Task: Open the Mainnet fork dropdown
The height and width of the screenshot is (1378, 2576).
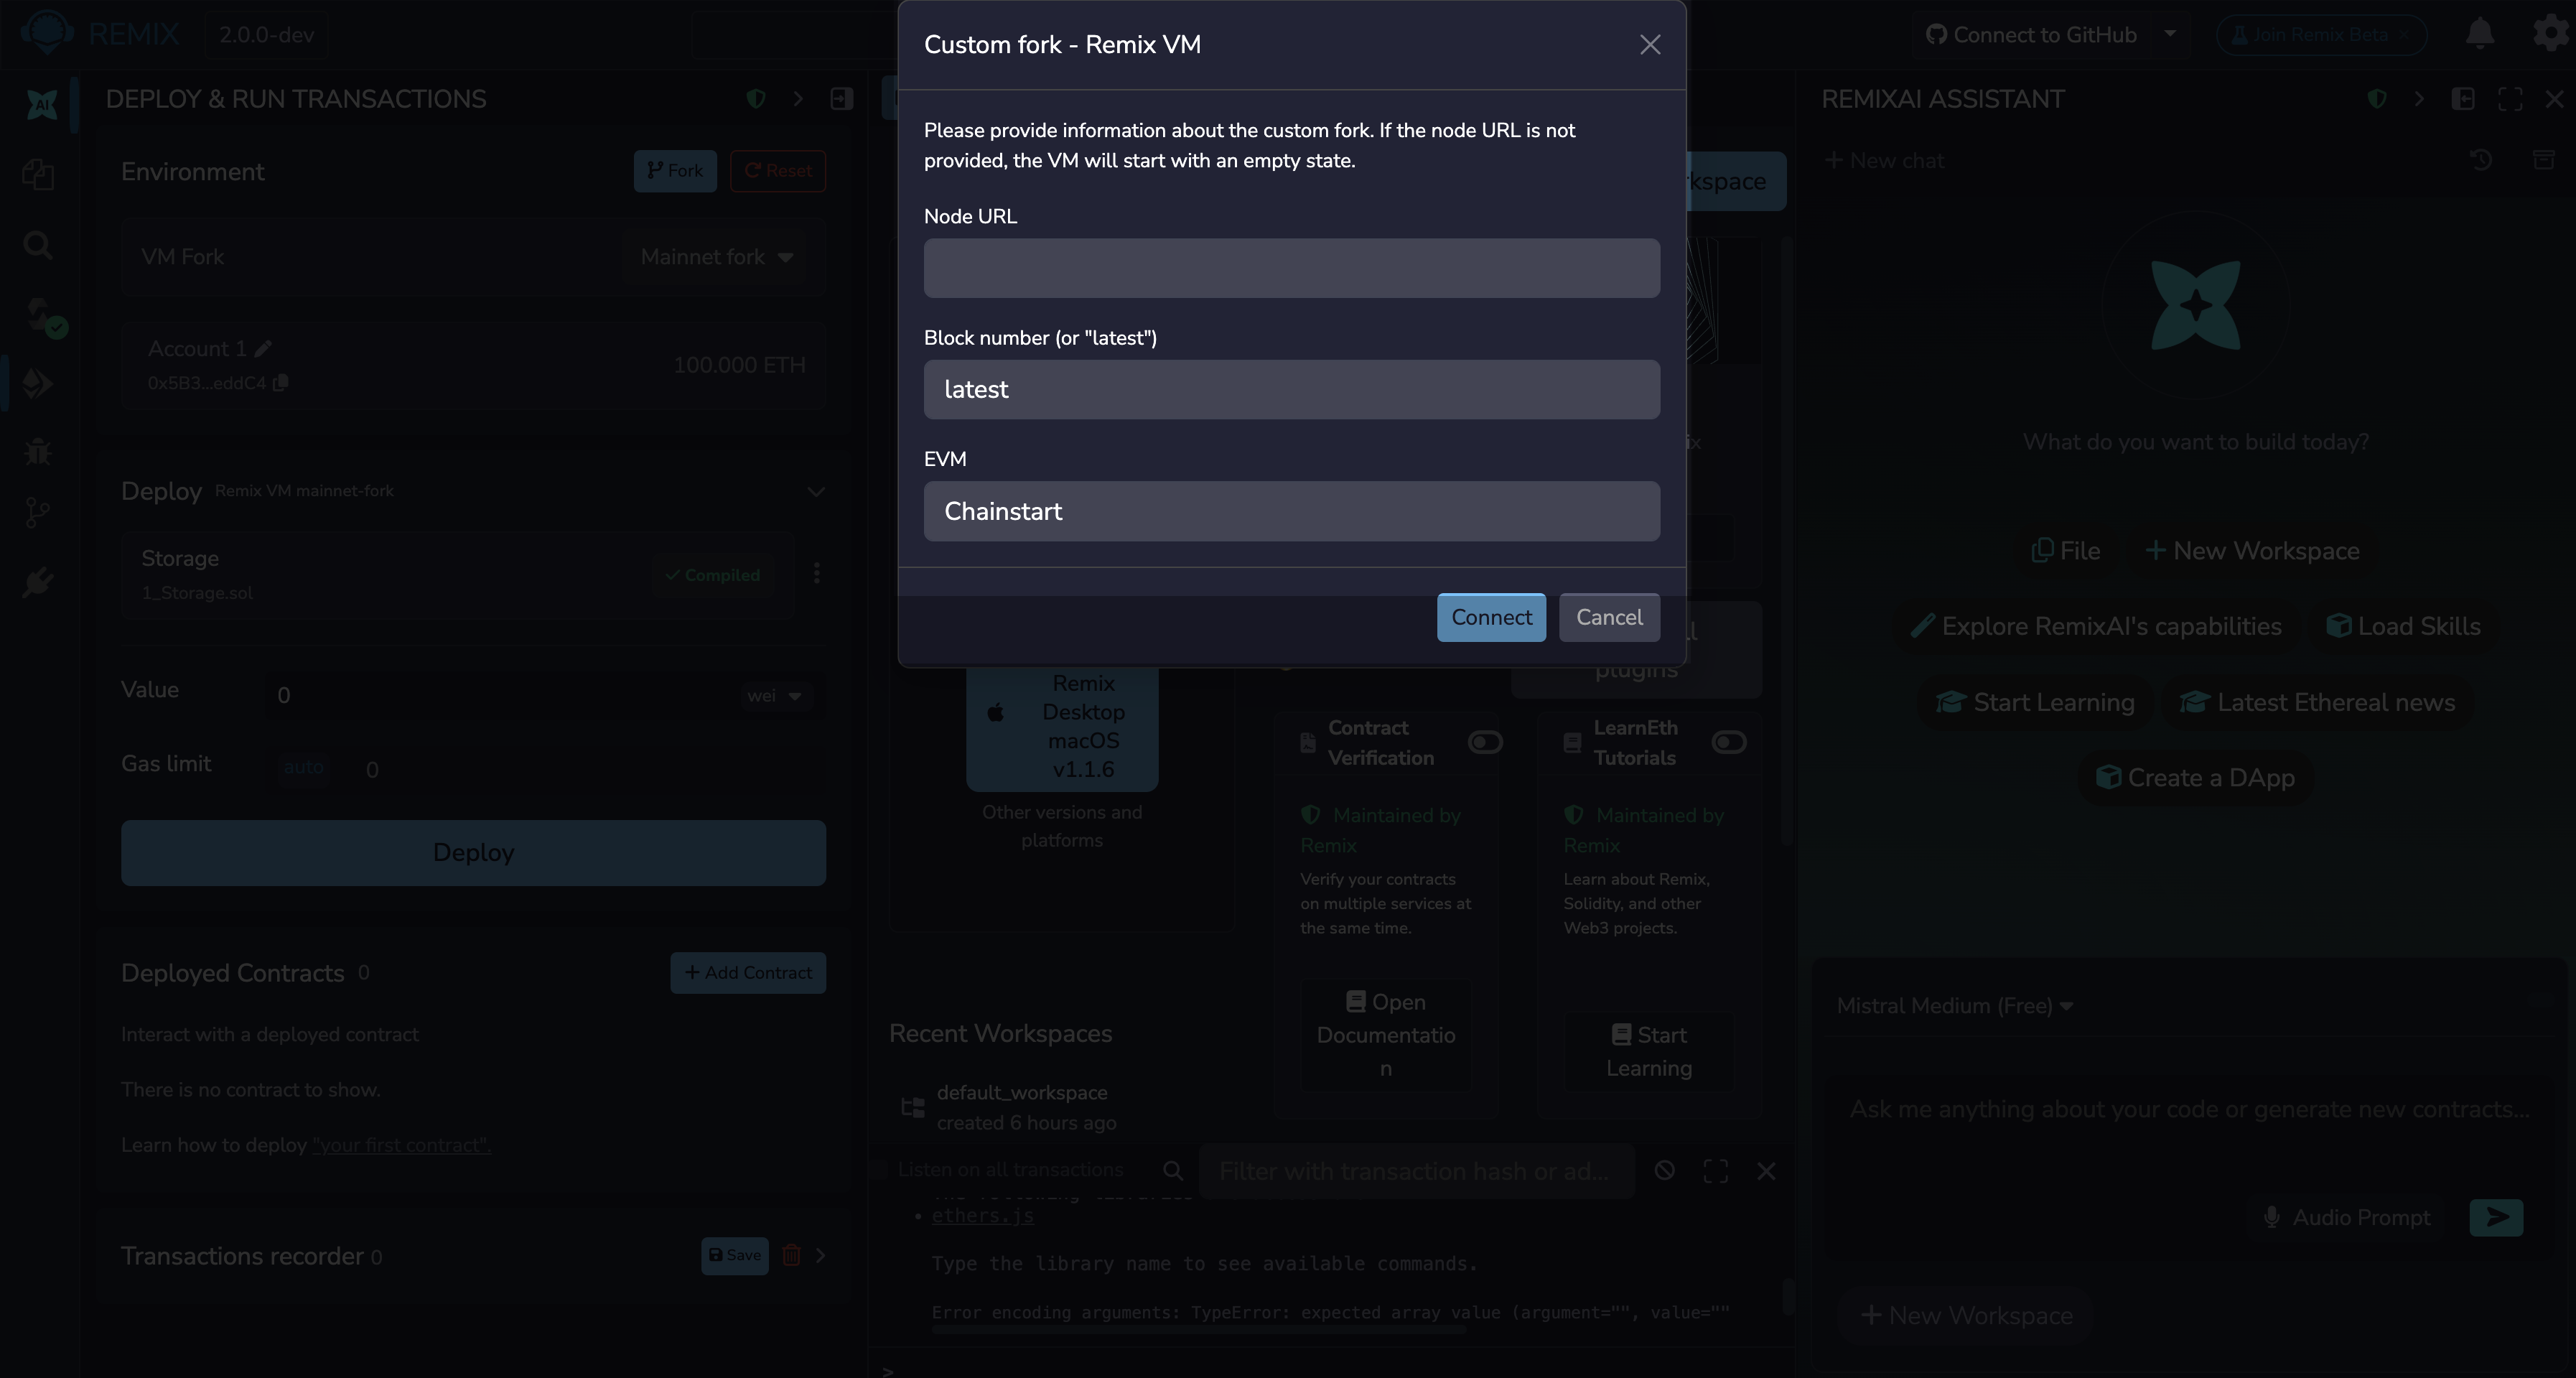Action: click(716, 257)
